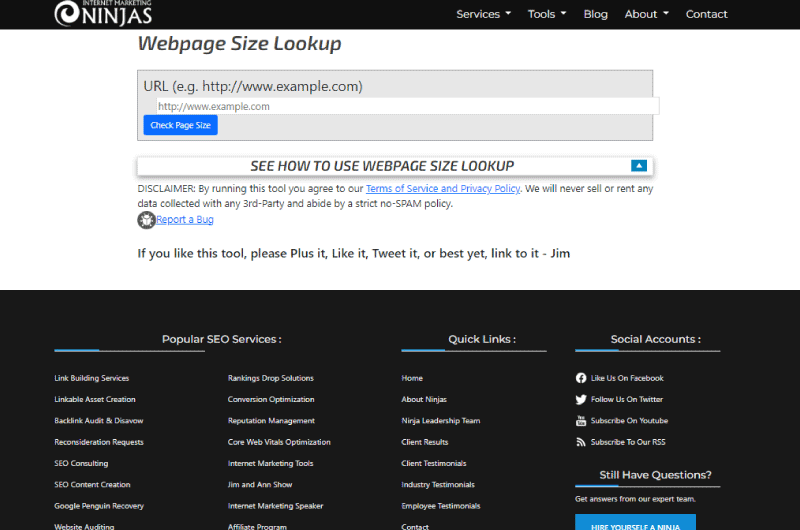This screenshot has width=800, height=530.
Task: Click the Check Page Size button
Action: click(181, 125)
